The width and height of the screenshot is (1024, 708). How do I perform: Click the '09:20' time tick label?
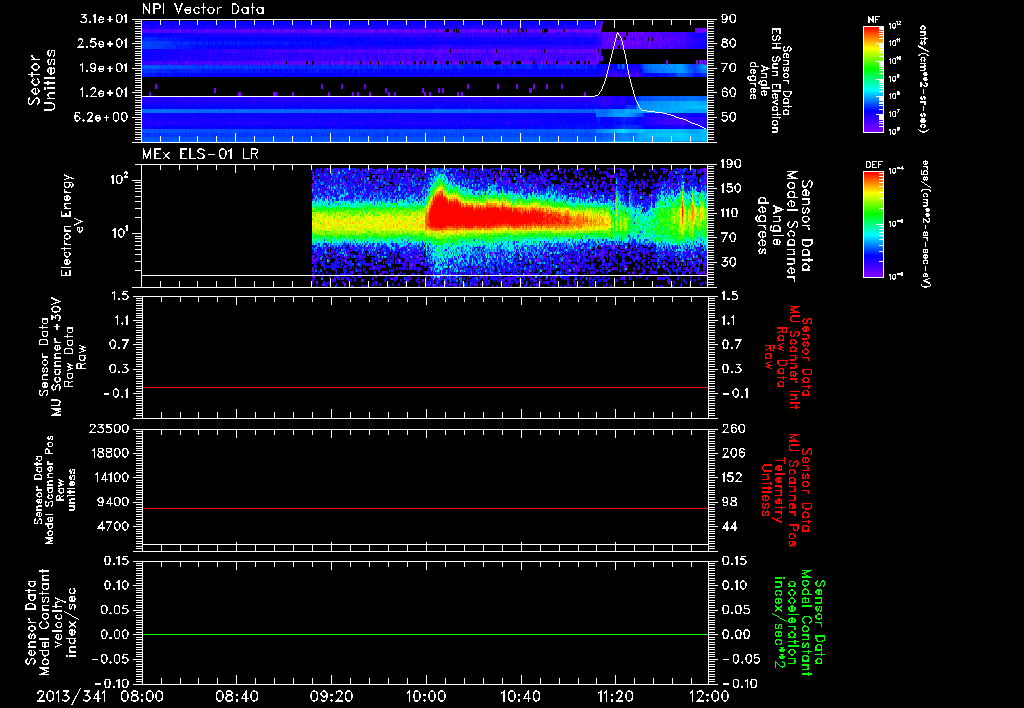[x=331, y=696]
